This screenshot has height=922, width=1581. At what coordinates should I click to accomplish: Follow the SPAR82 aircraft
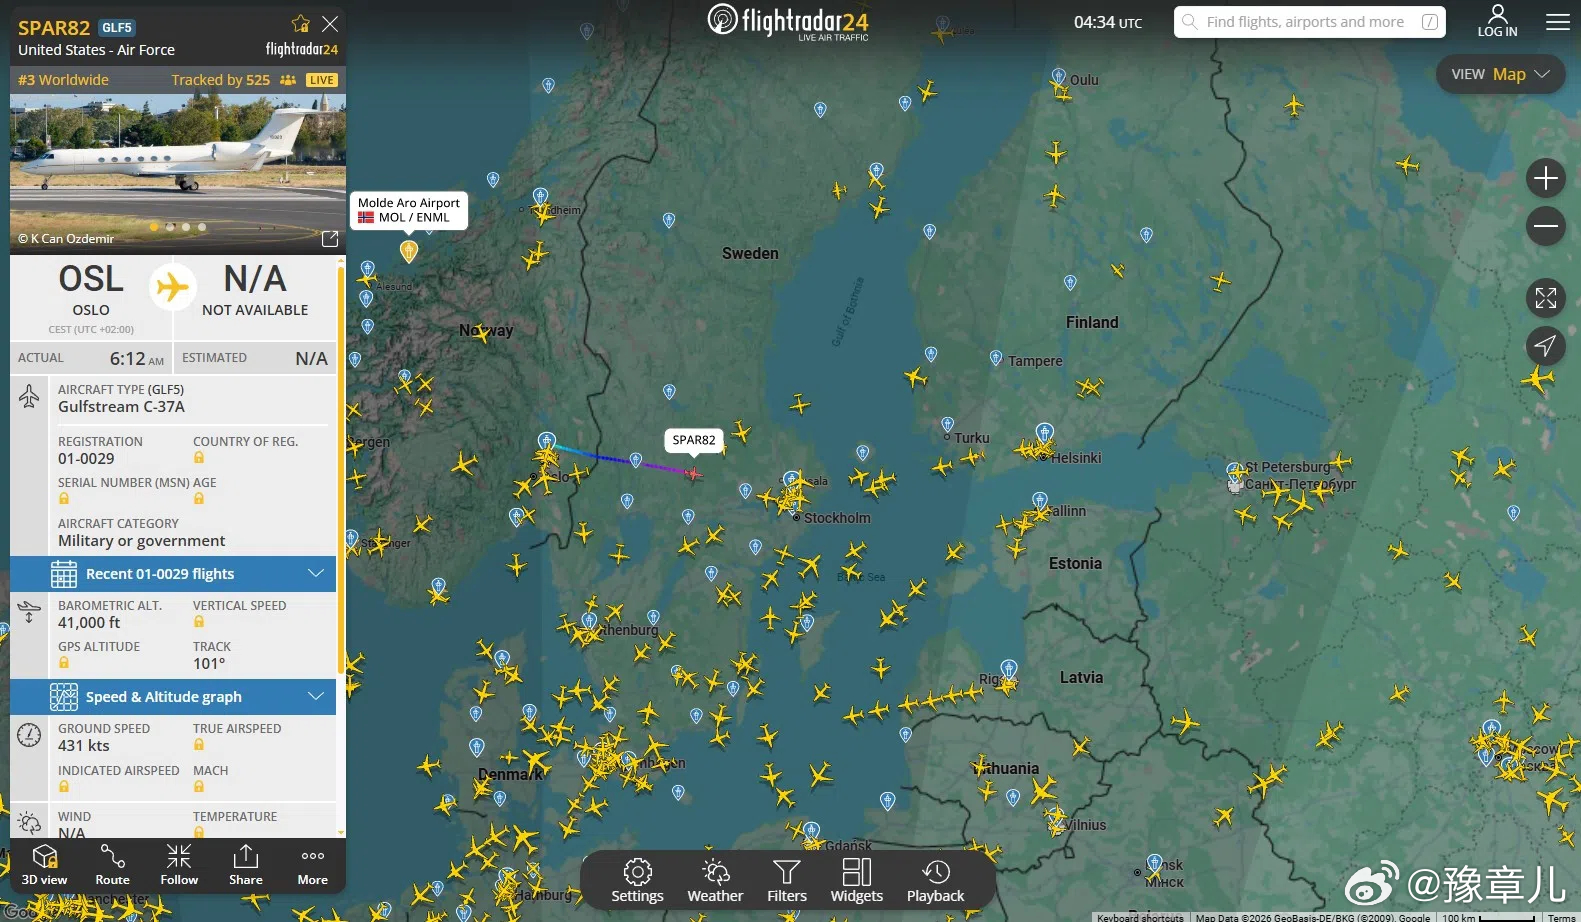click(x=179, y=865)
